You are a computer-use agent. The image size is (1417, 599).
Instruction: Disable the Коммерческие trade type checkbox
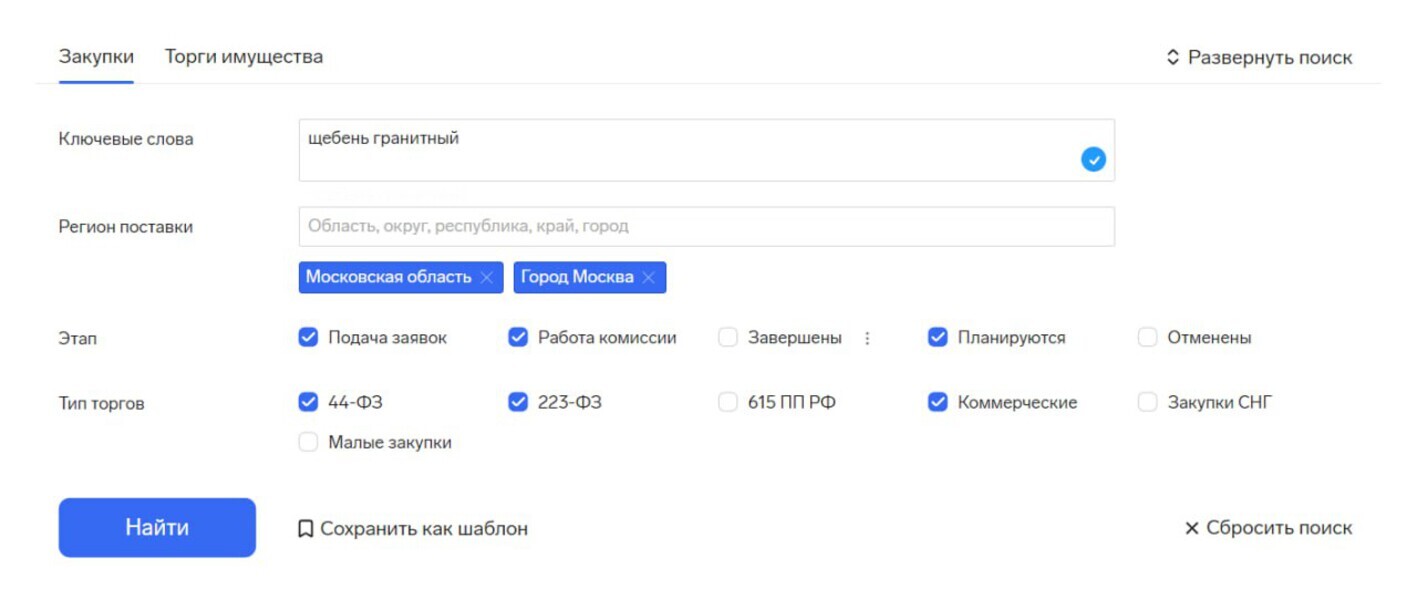pyautogui.click(x=938, y=403)
